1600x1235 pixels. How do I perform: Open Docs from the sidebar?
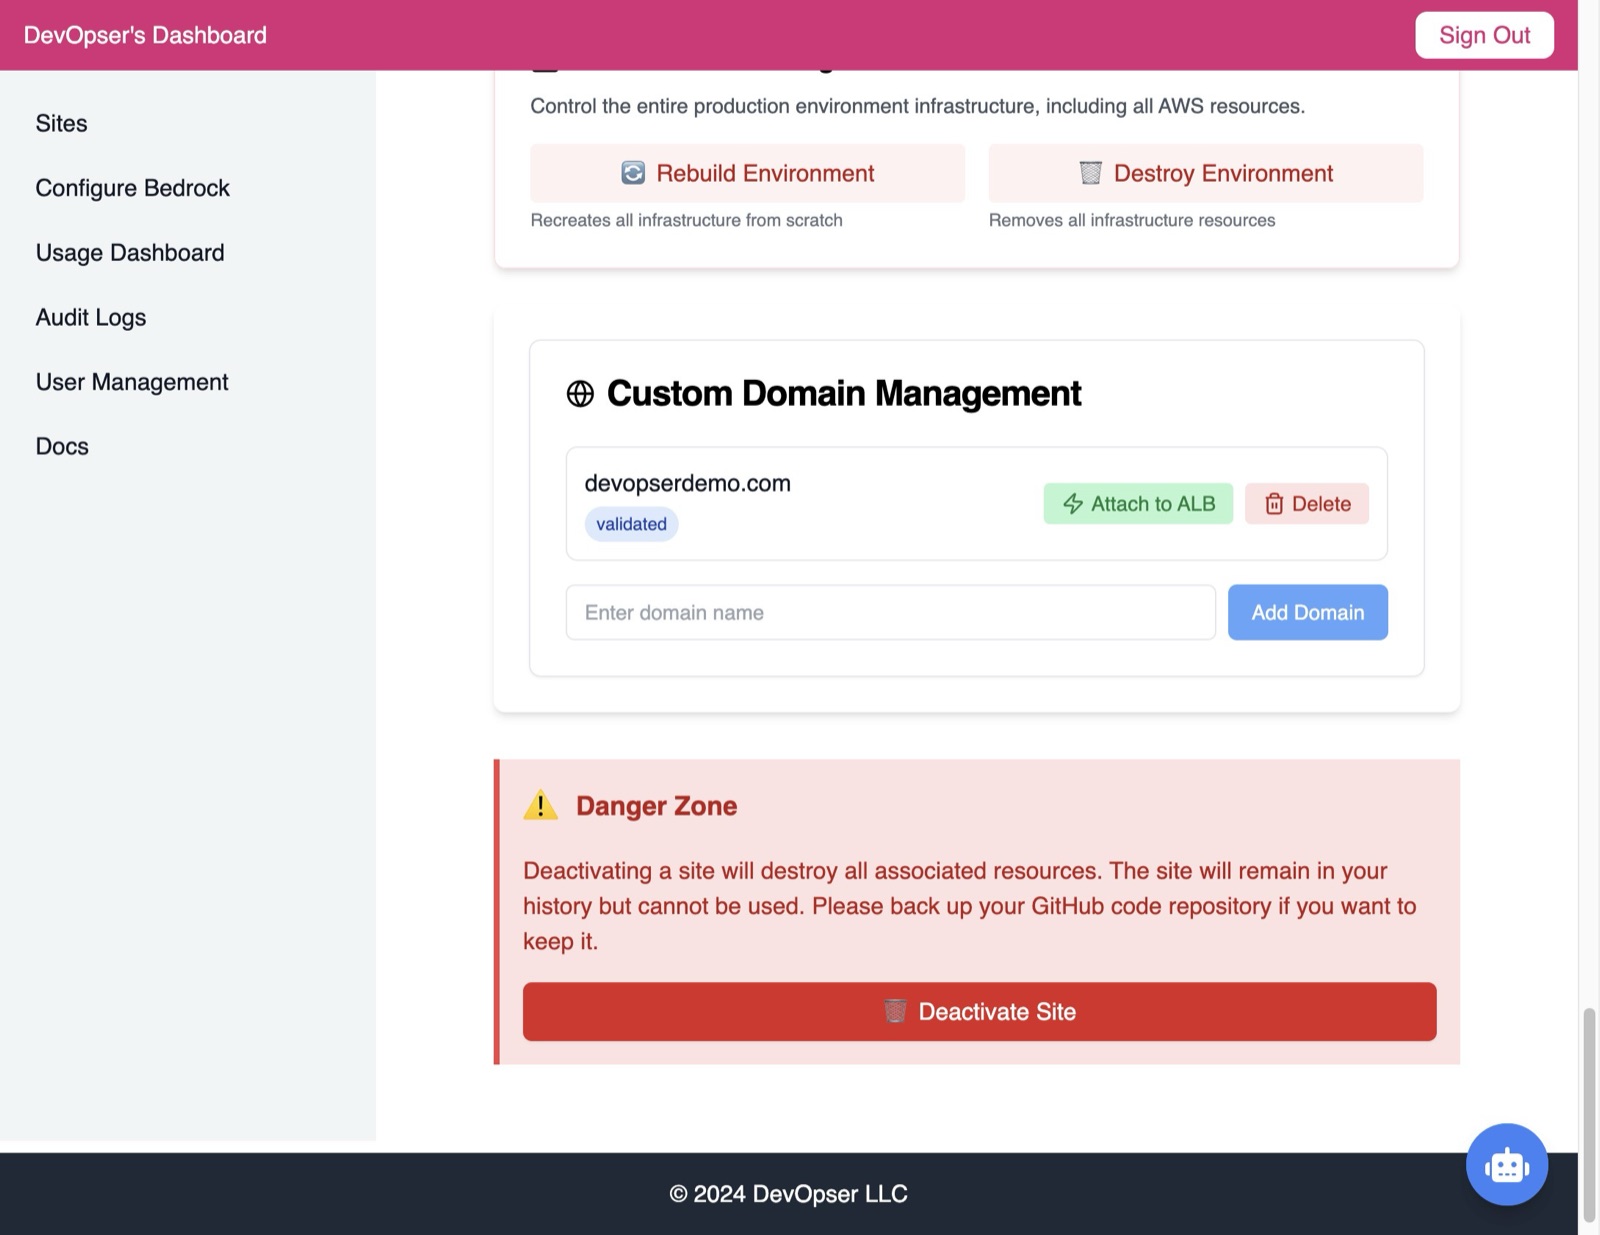tap(62, 446)
